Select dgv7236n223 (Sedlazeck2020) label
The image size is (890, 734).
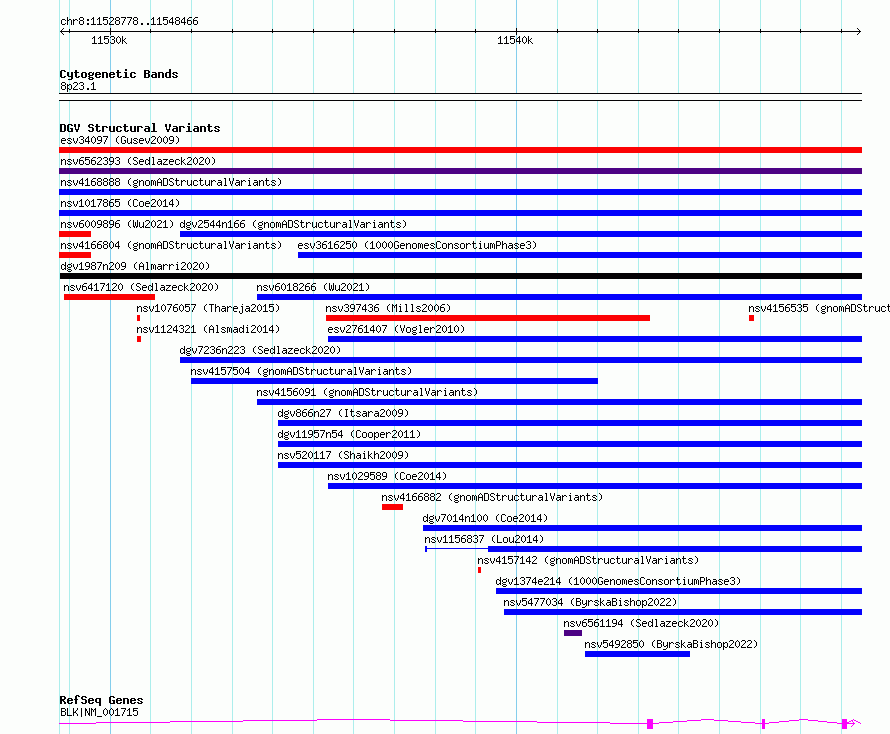[x=260, y=350]
